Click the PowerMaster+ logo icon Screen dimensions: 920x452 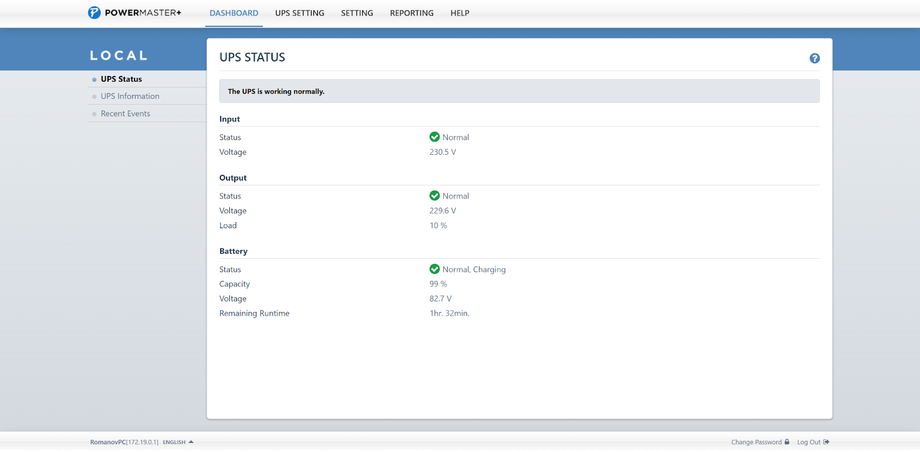pyautogui.click(x=94, y=13)
